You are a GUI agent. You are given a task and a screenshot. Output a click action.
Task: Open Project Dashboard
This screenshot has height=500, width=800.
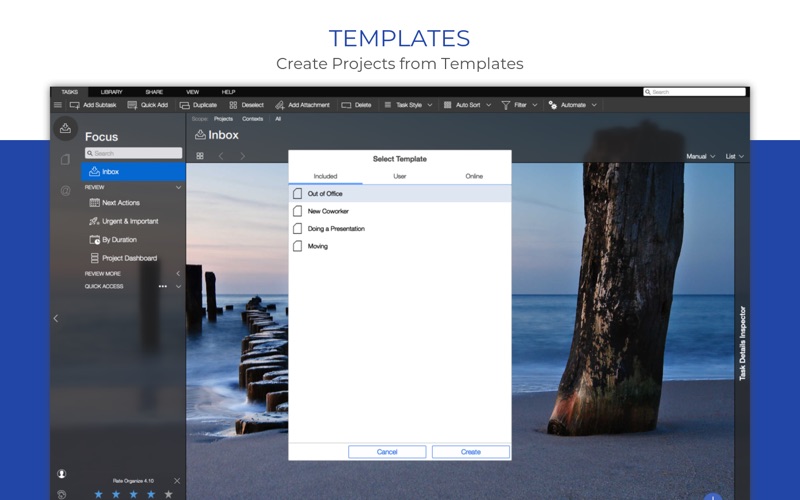[x=123, y=258]
